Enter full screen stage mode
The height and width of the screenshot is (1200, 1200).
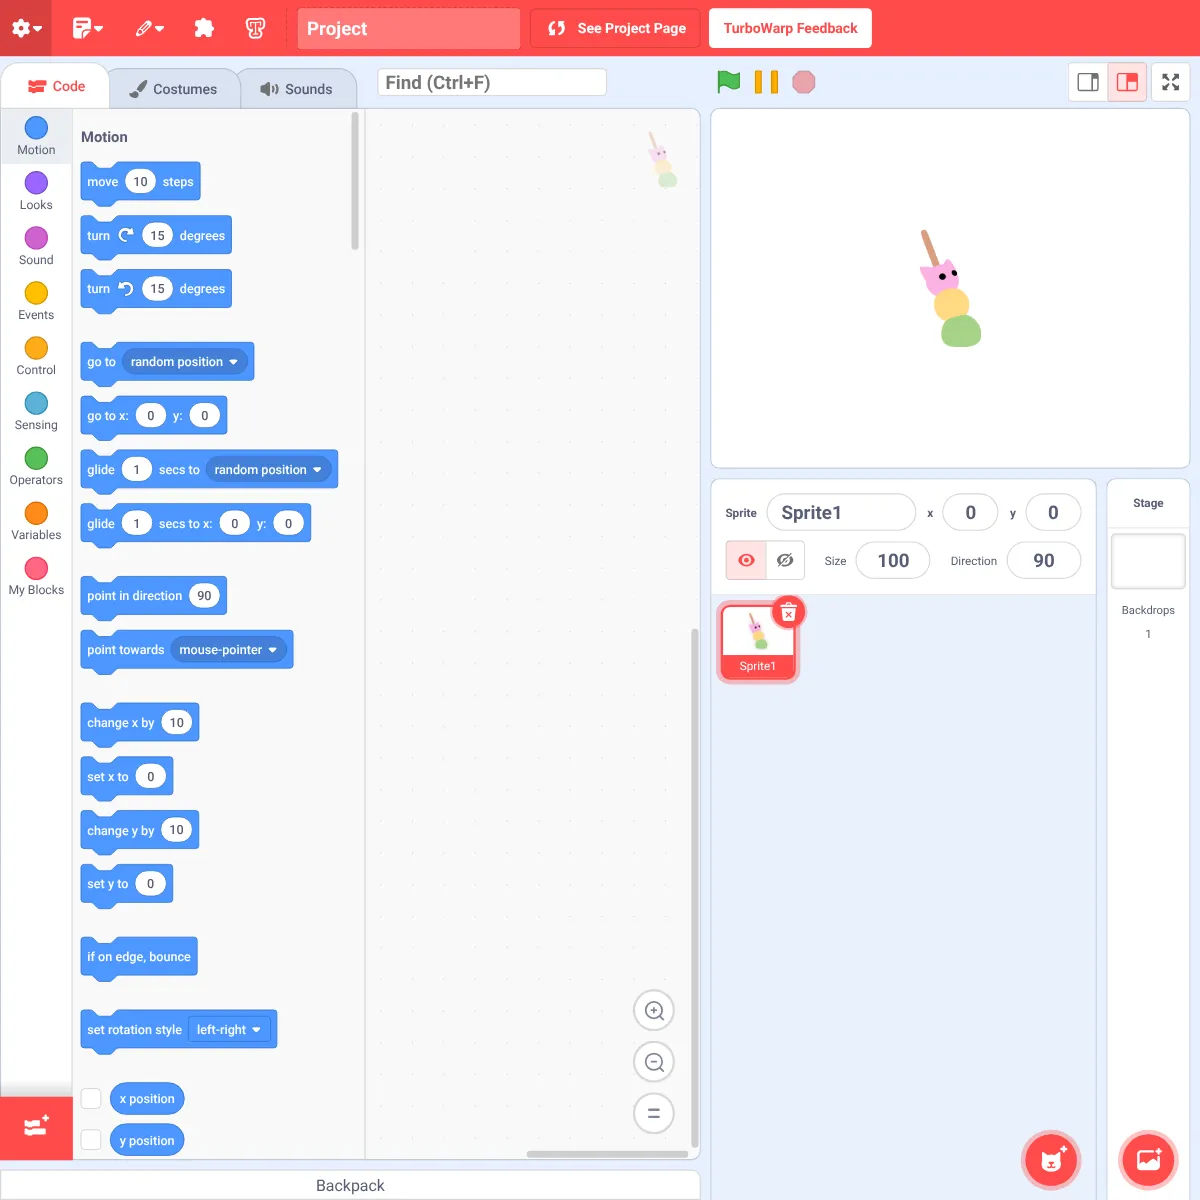coord(1170,82)
